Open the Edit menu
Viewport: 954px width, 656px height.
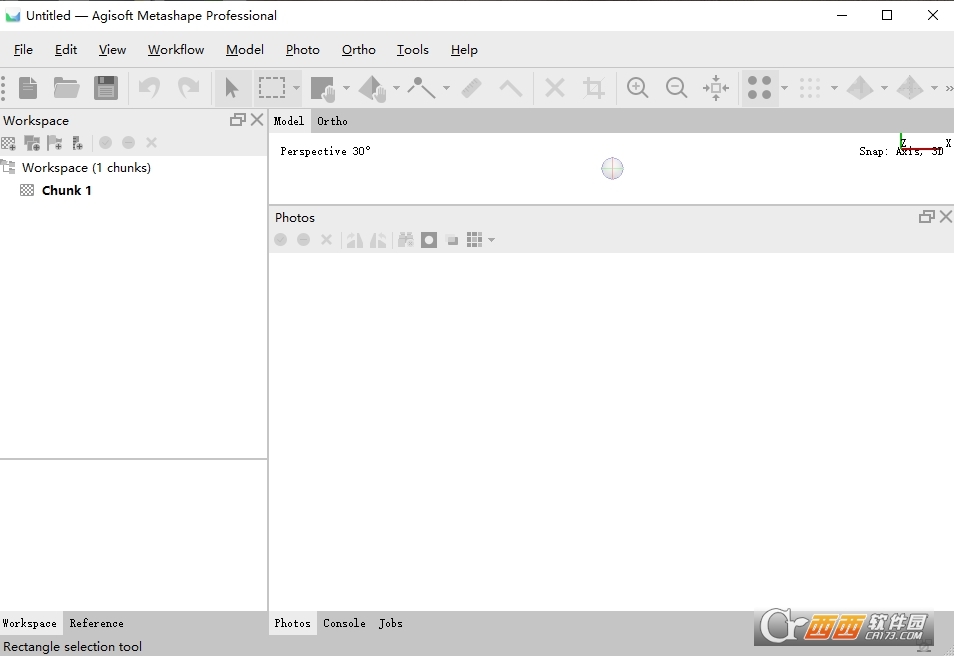click(x=66, y=50)
